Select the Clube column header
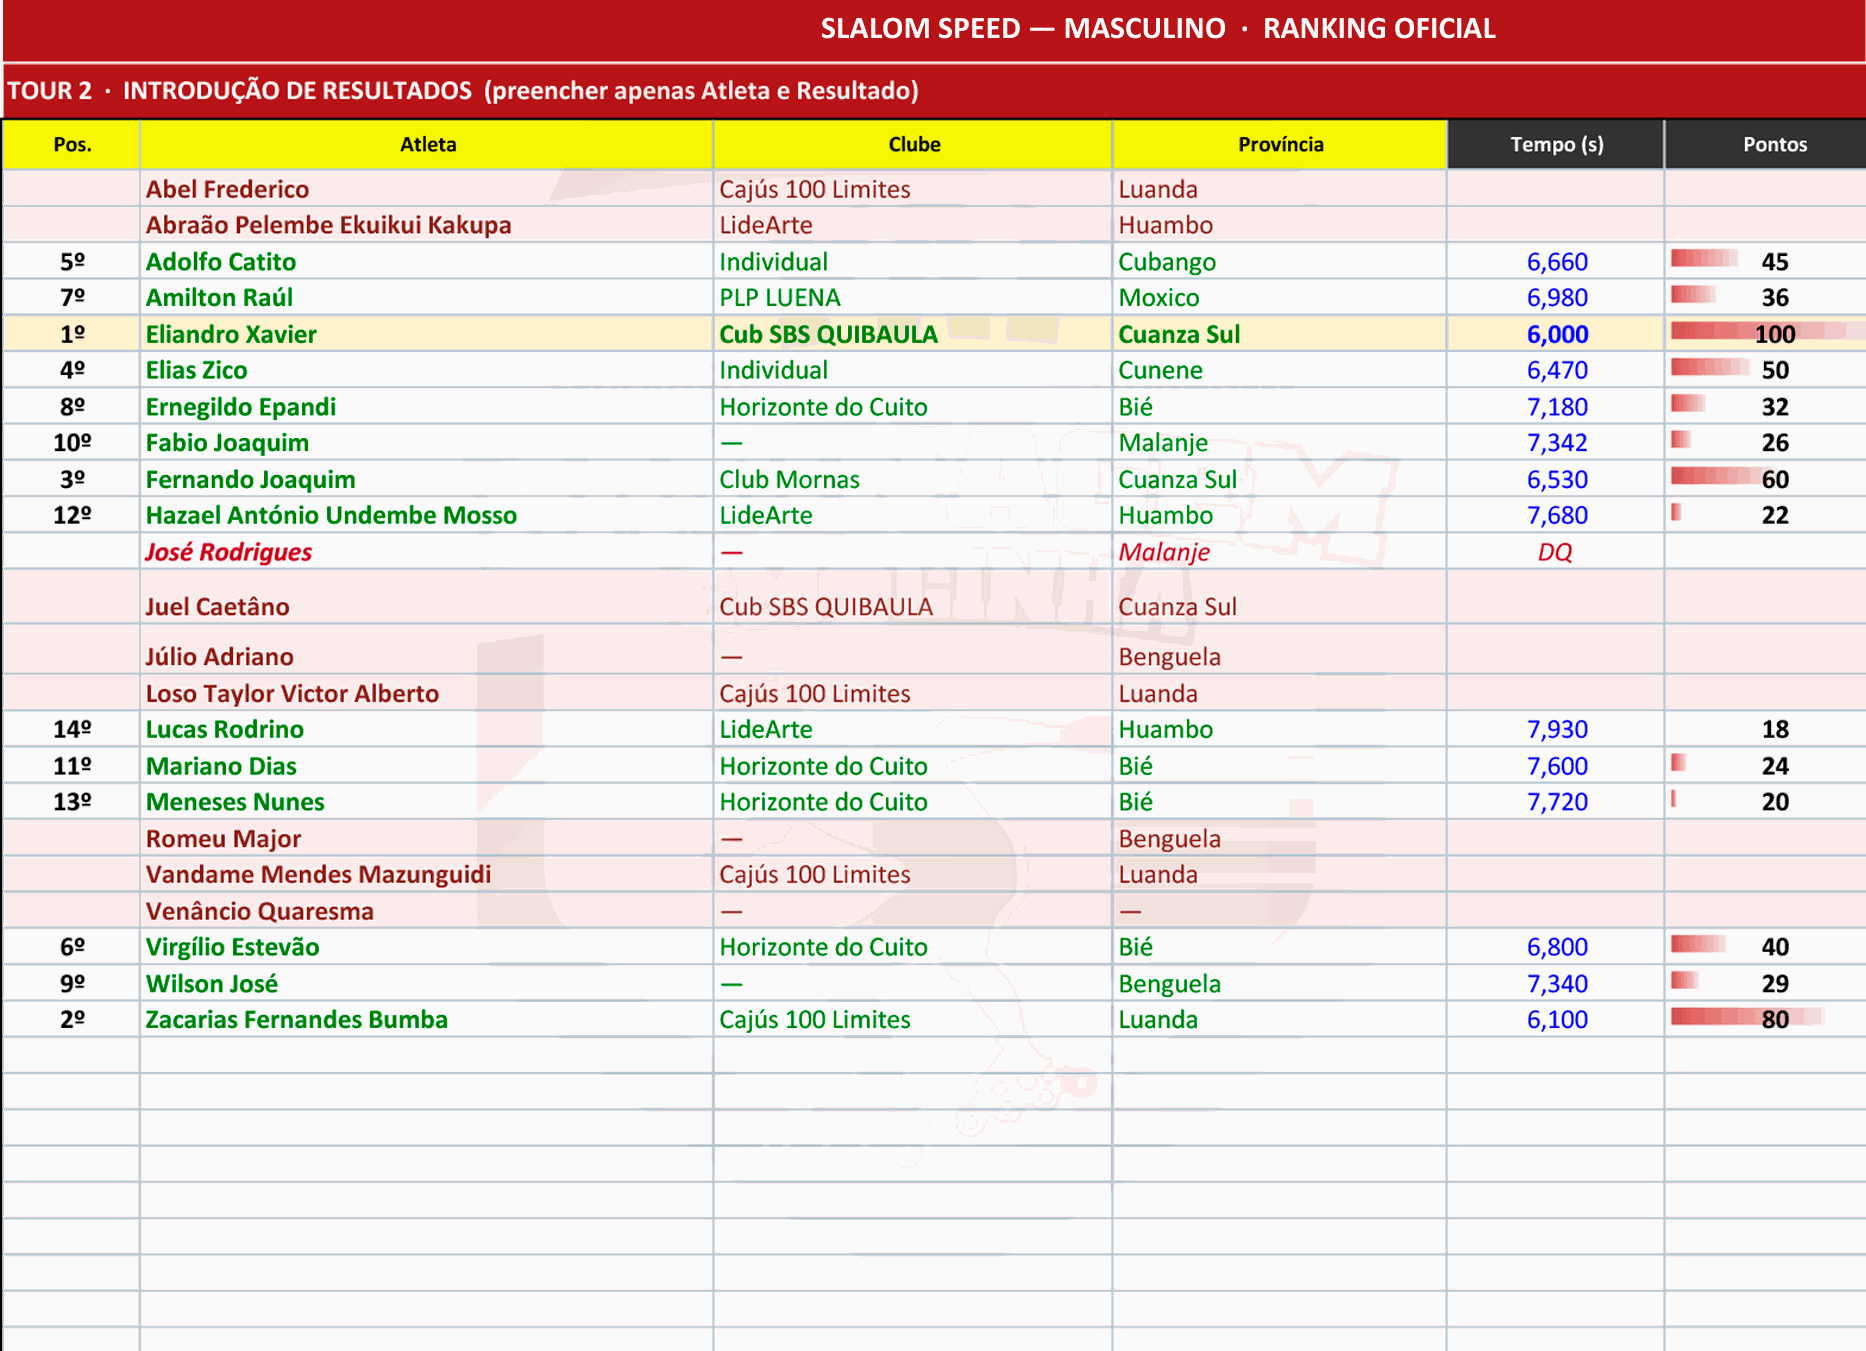Image resolution: width=1866 pixels, height=1351 pixels. pos(913,144)
